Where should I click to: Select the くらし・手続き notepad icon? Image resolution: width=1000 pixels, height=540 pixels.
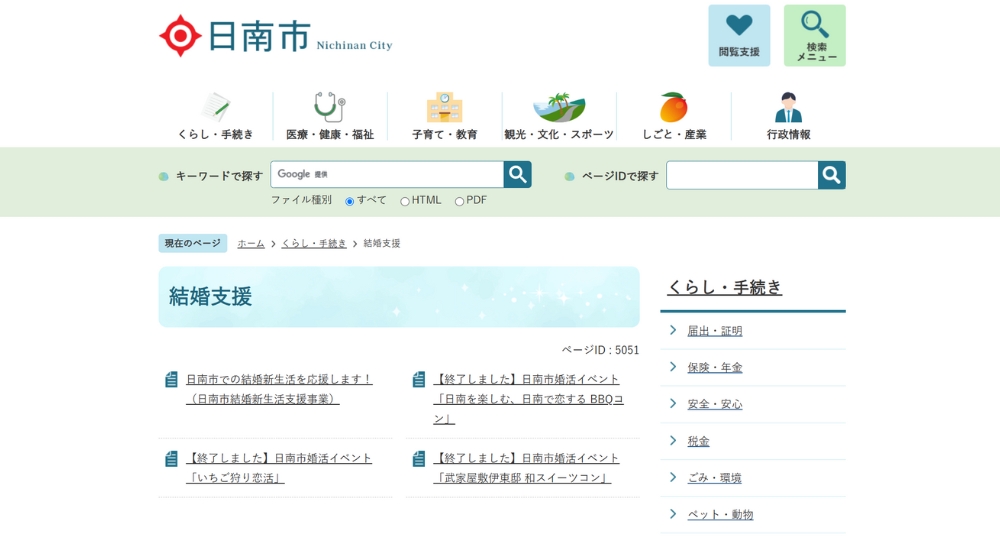point(215,108)
